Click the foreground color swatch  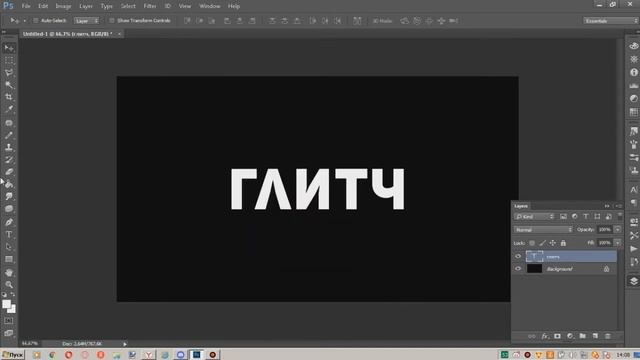(x=6, y=304)
